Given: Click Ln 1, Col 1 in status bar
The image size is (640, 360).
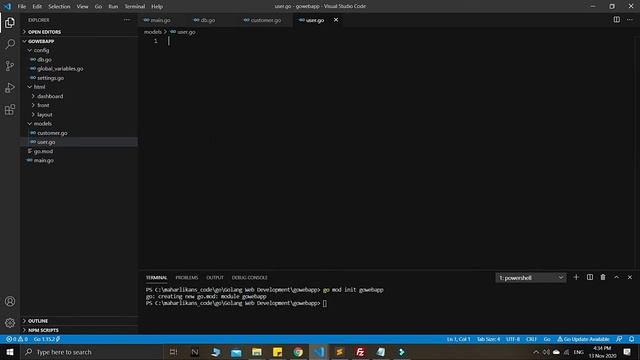Looking at the screenshot, I should [458, 339].
